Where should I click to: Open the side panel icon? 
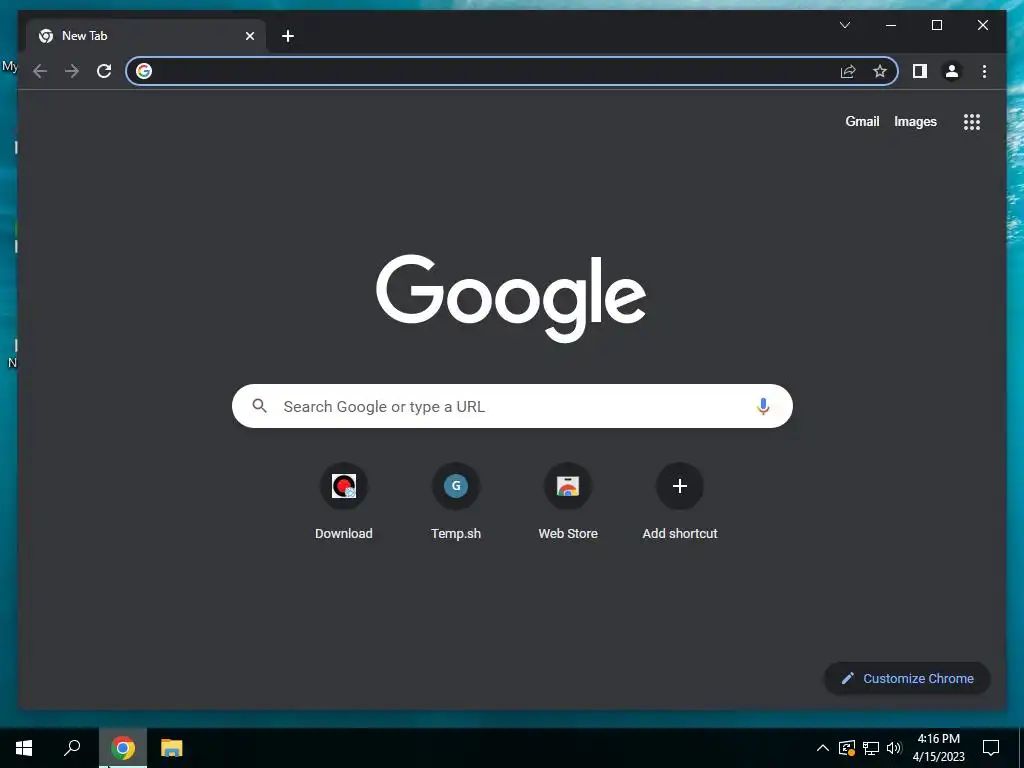(x=920, y=71)
